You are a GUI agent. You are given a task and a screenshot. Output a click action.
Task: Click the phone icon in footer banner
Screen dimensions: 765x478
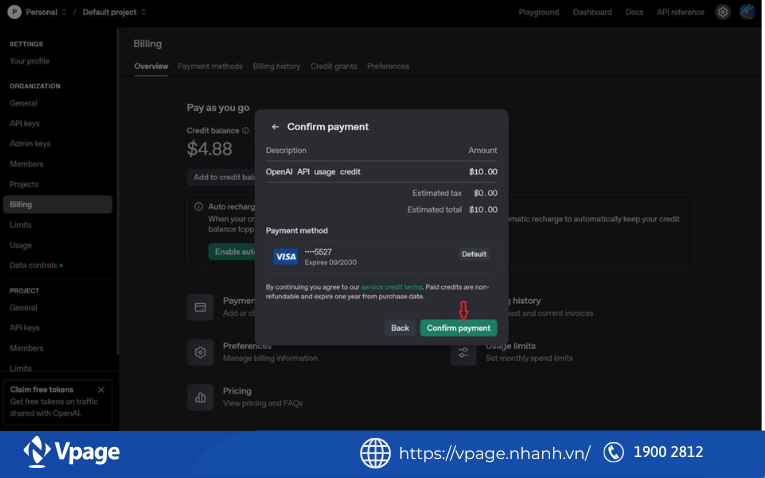click(613, 452)
